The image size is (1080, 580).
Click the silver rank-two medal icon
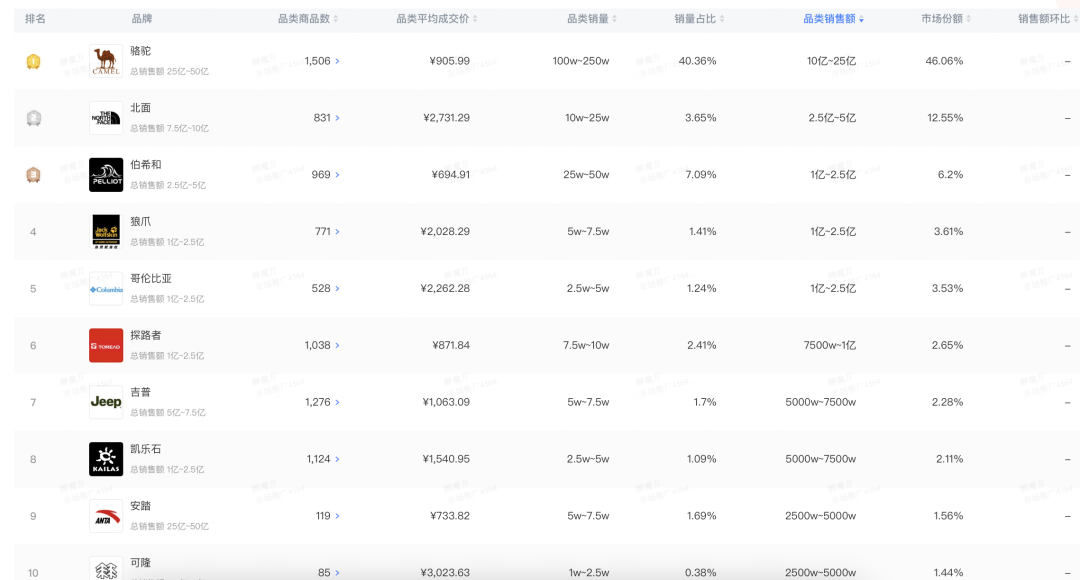tap(33, 118)
